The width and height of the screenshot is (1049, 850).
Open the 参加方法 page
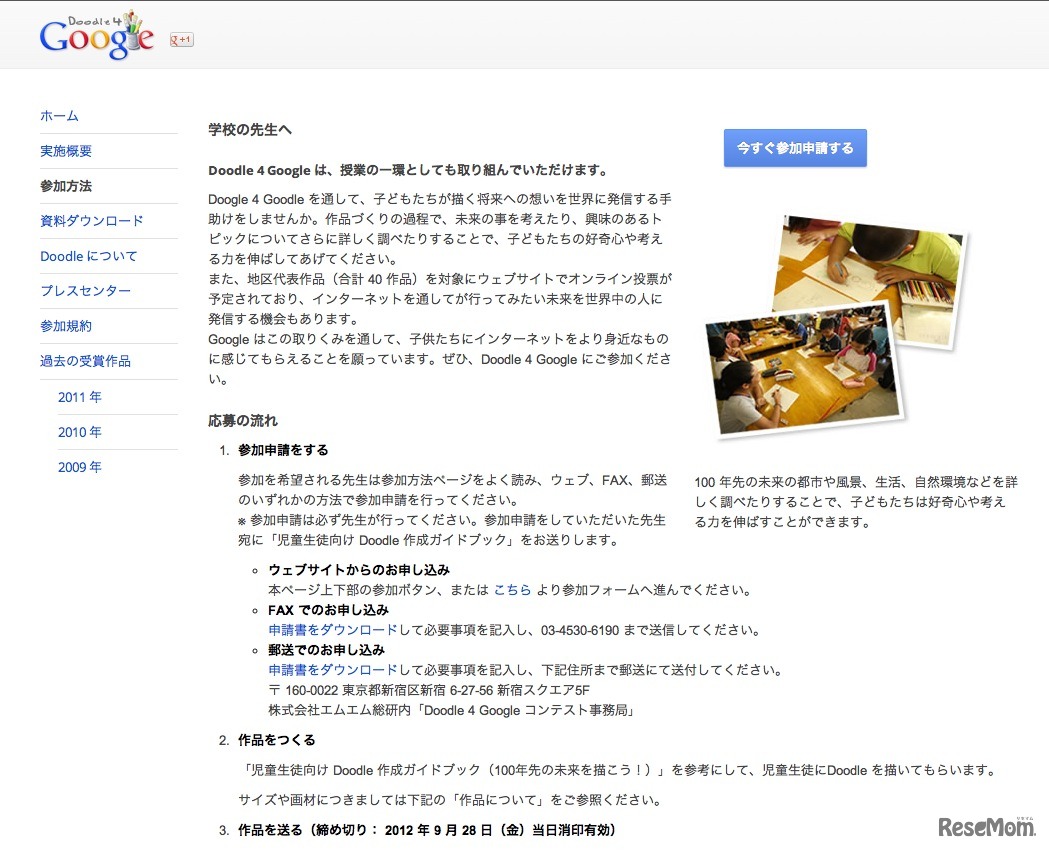click(66, 186)
